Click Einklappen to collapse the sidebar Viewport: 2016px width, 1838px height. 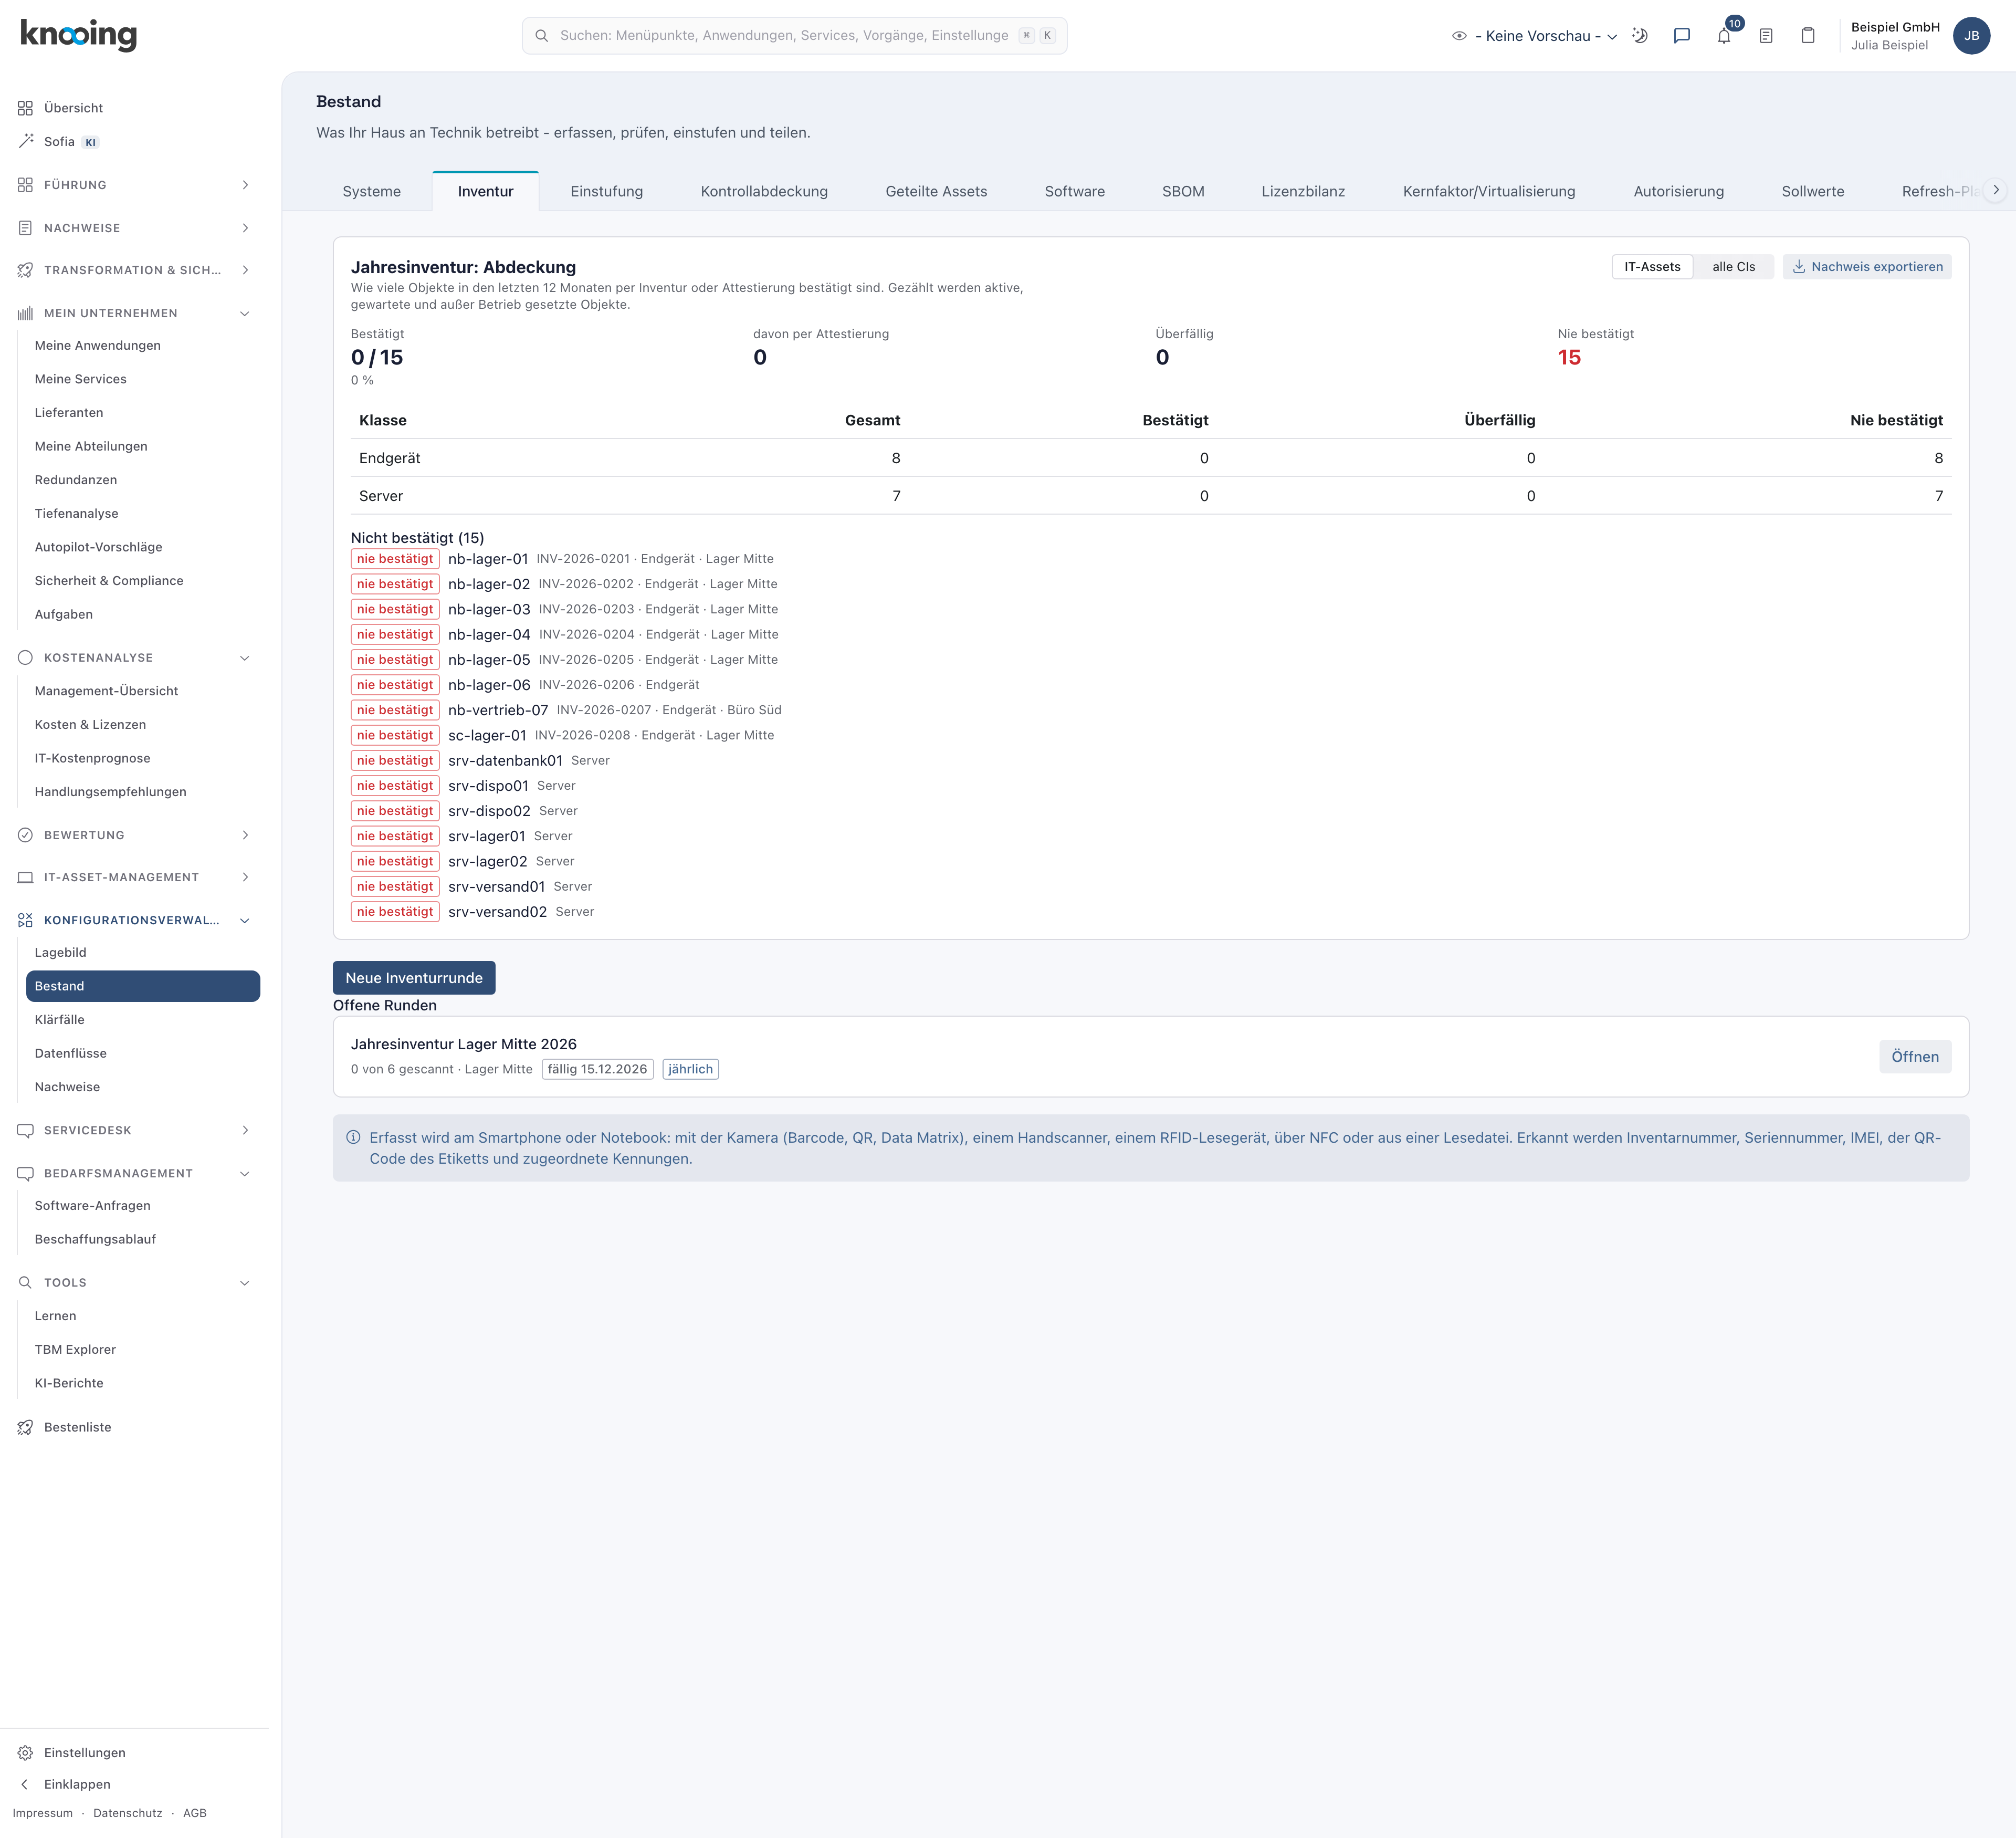click(x=77, y=1784)
